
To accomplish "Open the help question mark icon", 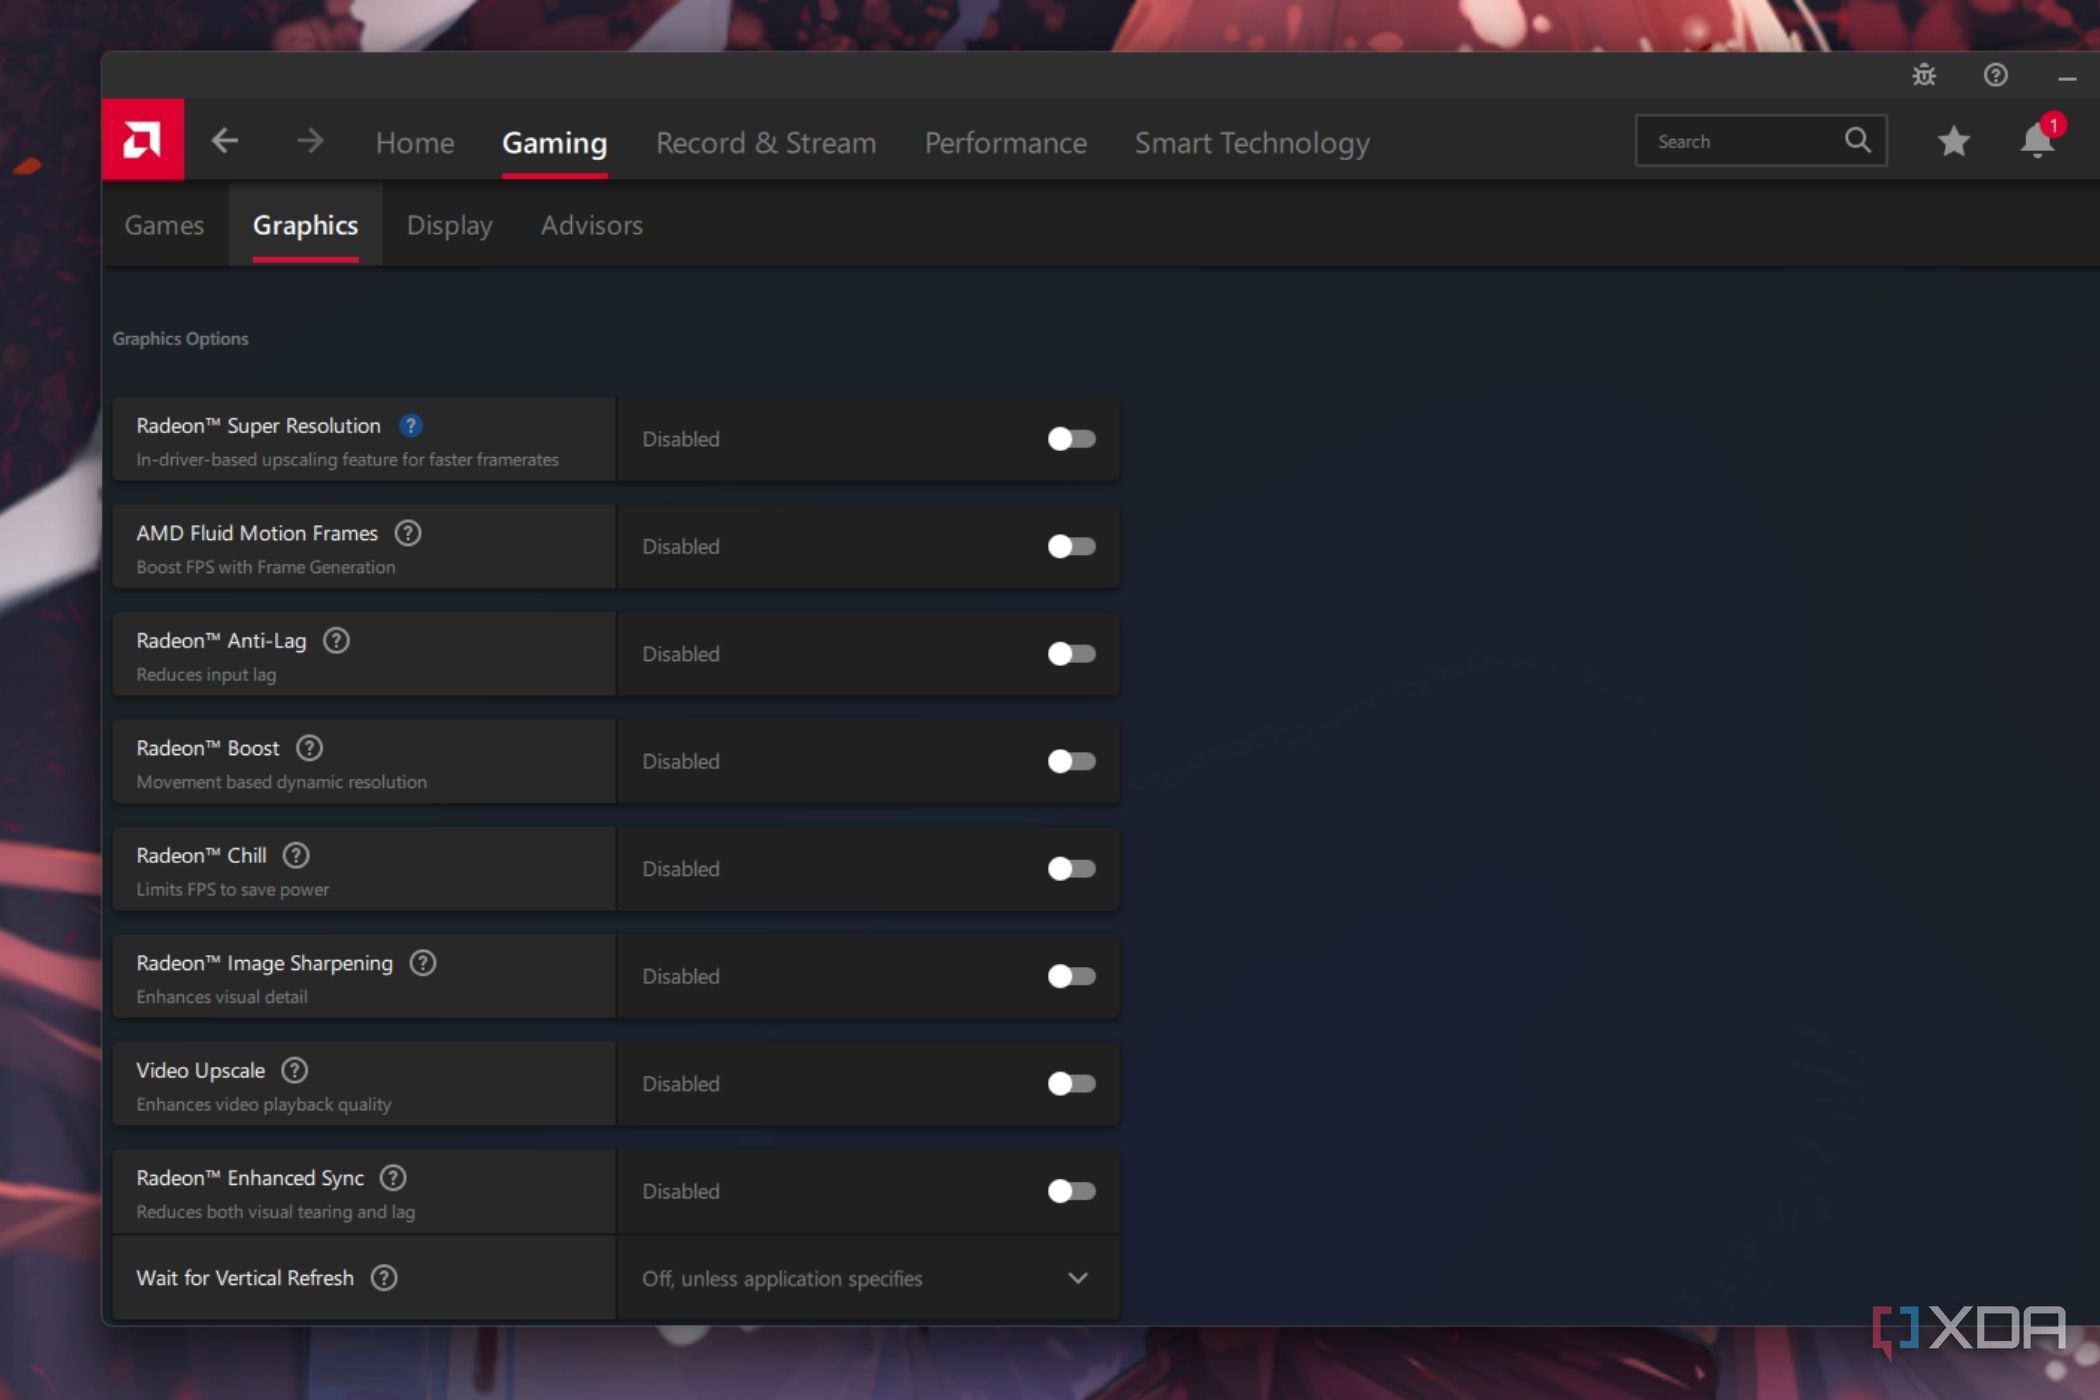I will (x=1995, y=75).
